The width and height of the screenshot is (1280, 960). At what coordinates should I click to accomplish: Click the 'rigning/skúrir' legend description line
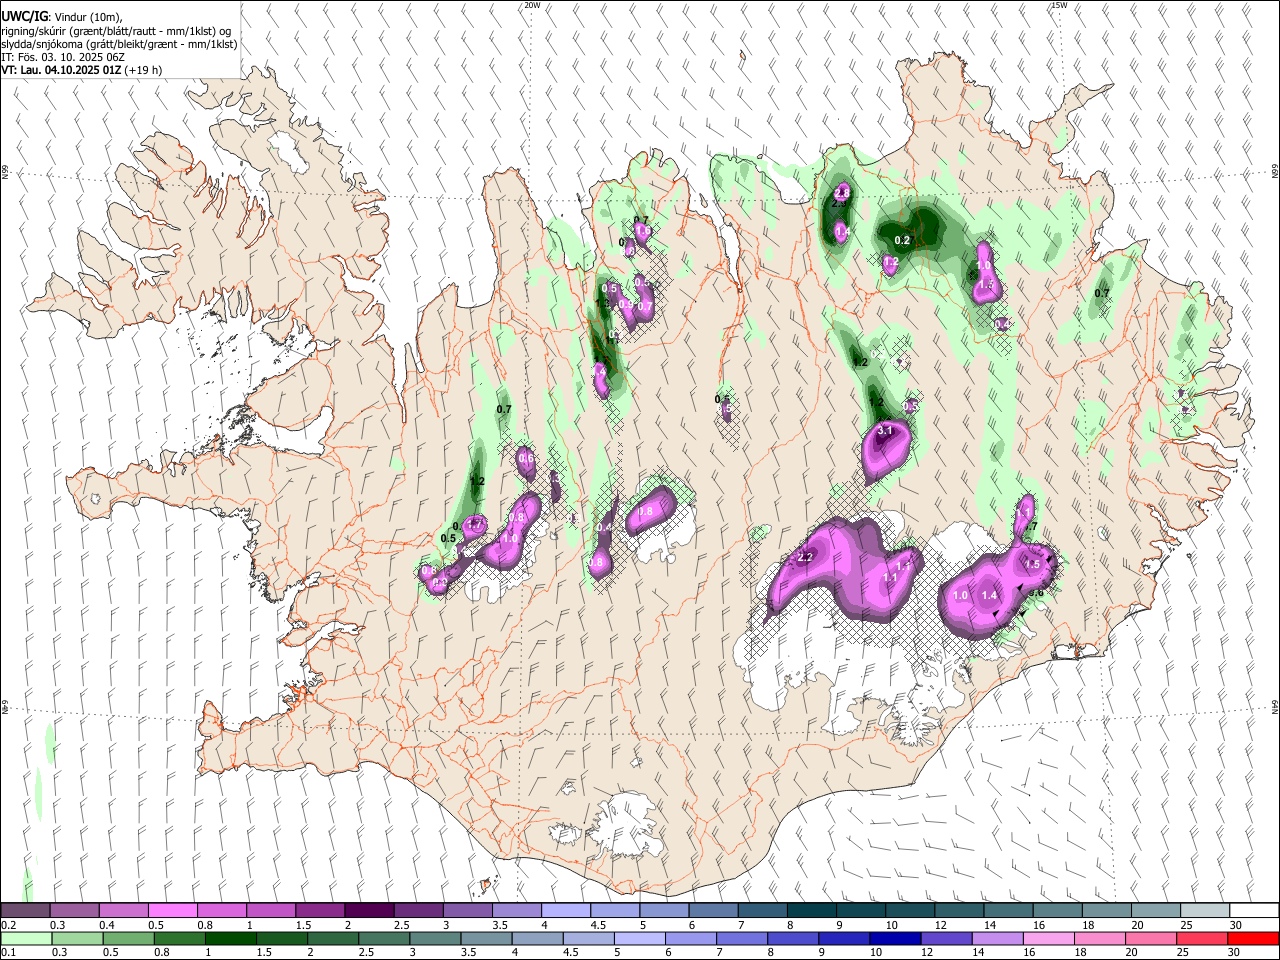(x=116, y=31)
